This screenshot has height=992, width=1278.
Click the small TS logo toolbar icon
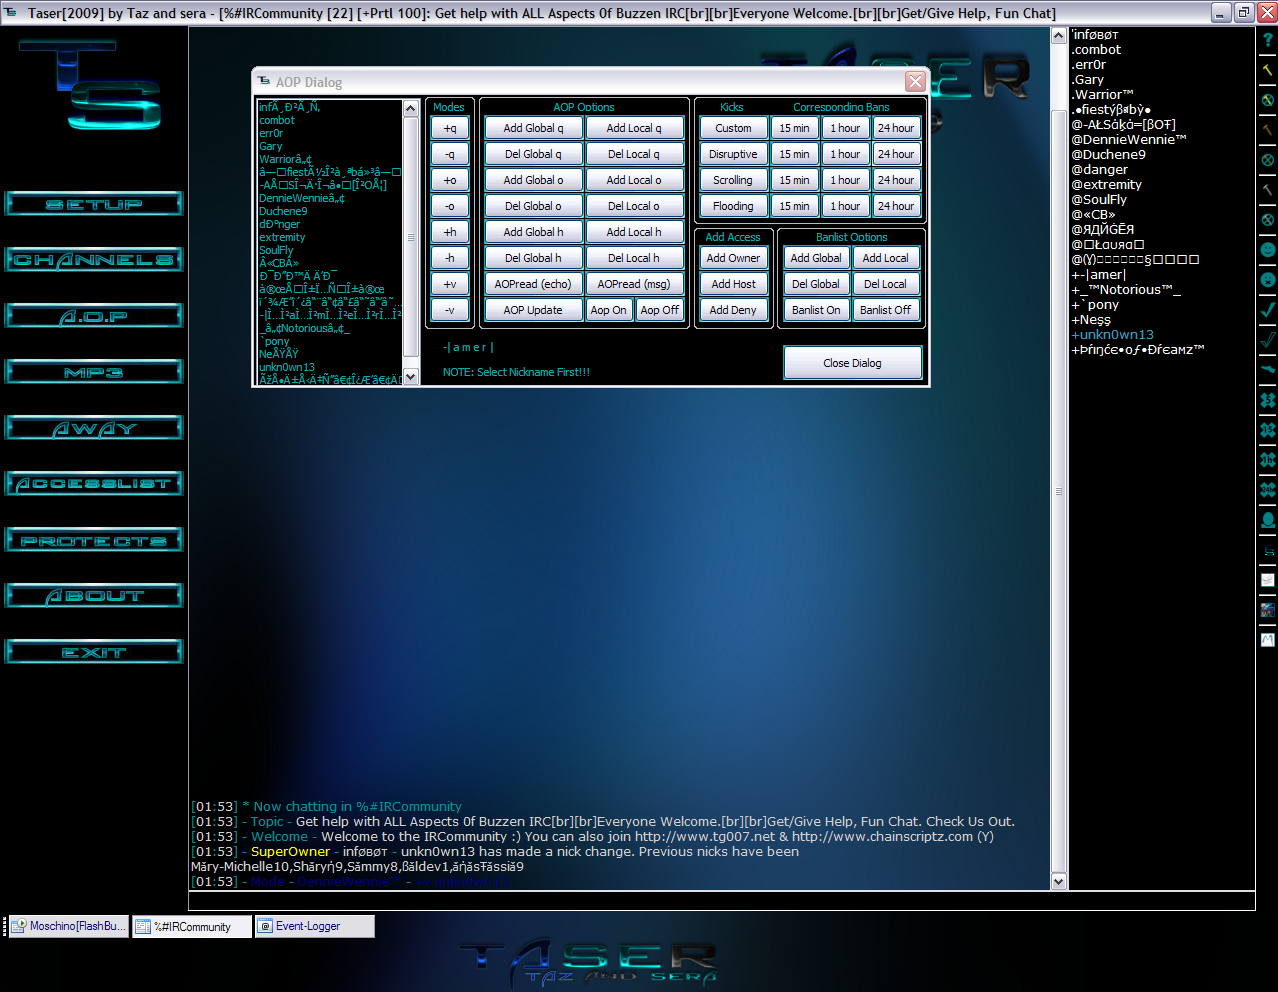tap(1267, 550)
